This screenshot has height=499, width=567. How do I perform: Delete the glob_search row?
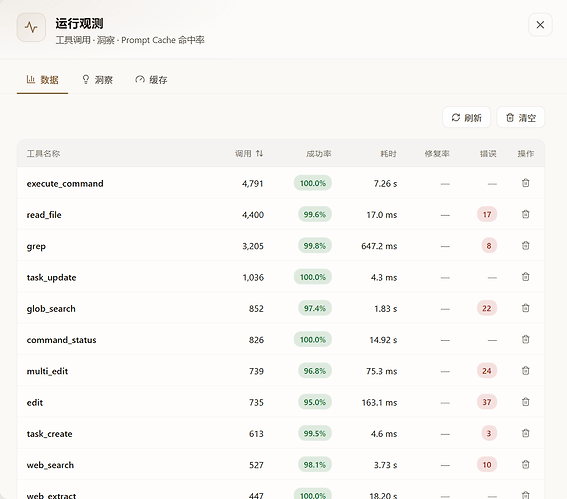coord(525,308)
